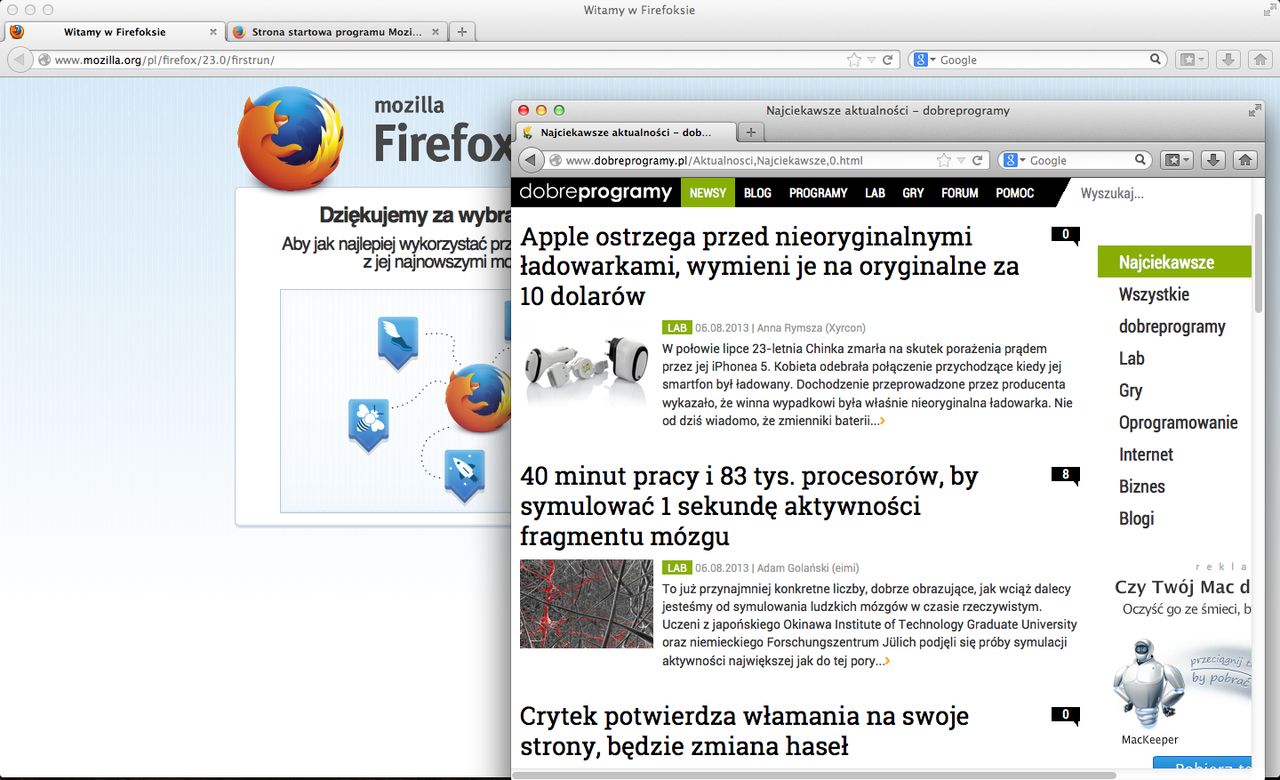Image resolution: width=1280 pixels, height=780 pixels.
Task: Reload the dobreprogramy page
Action: point(978,160)
